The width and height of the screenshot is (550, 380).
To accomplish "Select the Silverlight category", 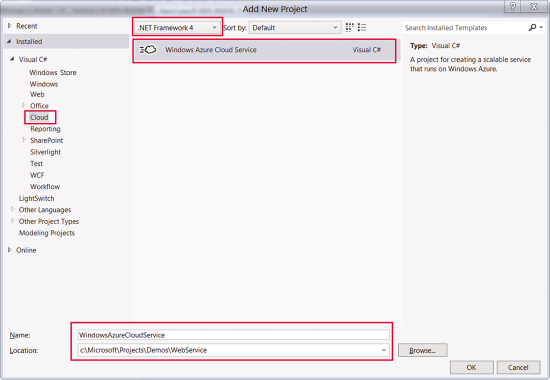I will click(45, 152).
